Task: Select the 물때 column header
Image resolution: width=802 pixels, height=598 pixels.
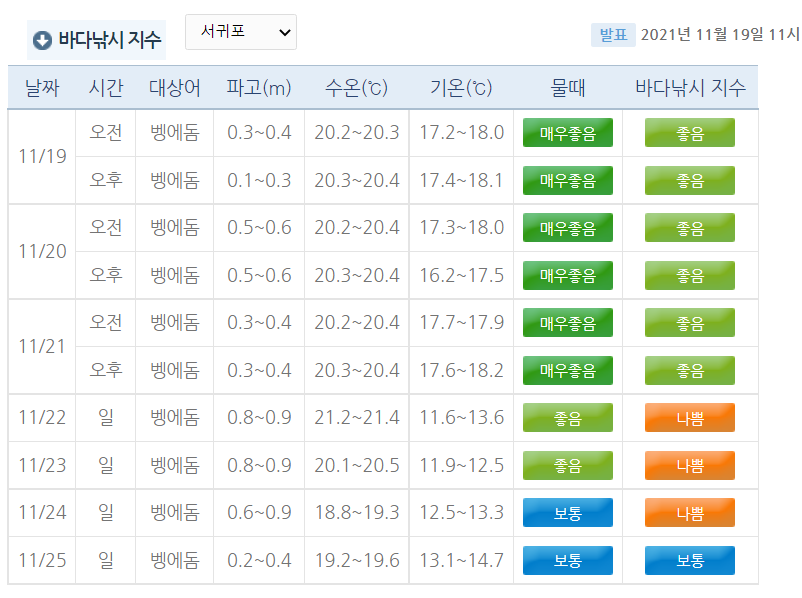Action: pyautogui.click(x=568, y=87)
